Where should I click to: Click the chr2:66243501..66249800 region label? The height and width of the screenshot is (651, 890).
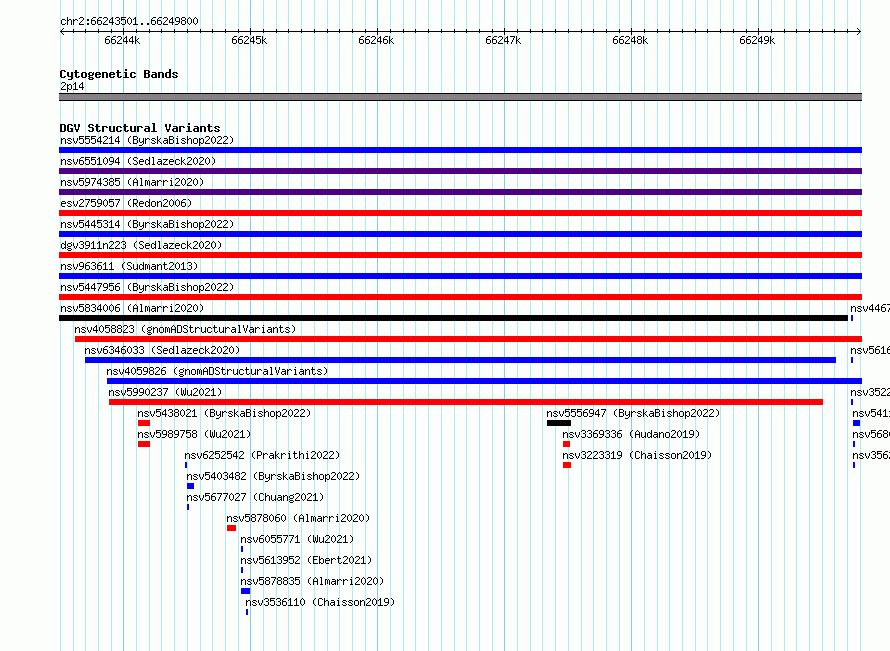tap(129, 21)
